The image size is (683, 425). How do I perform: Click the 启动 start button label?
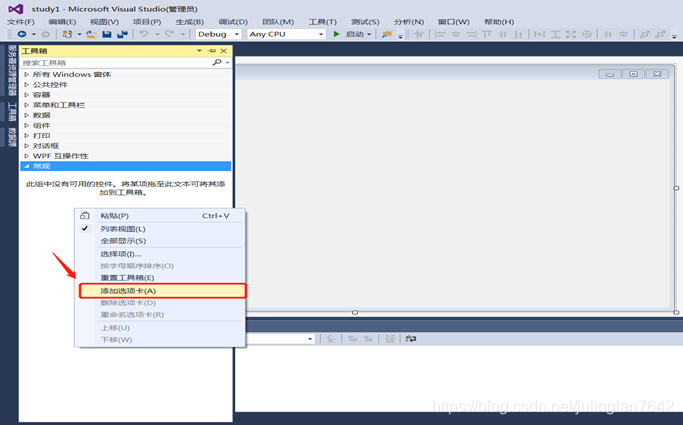355,34
